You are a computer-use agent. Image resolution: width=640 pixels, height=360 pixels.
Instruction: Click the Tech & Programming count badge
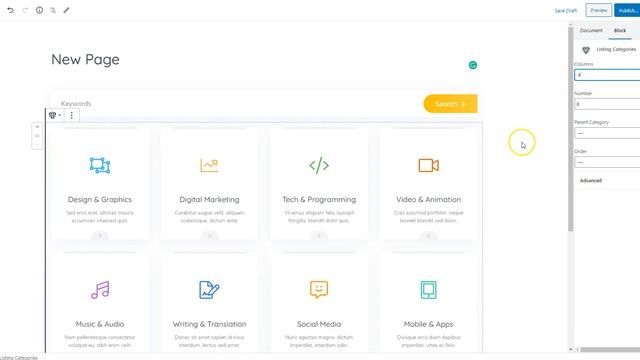pos(319,236)
